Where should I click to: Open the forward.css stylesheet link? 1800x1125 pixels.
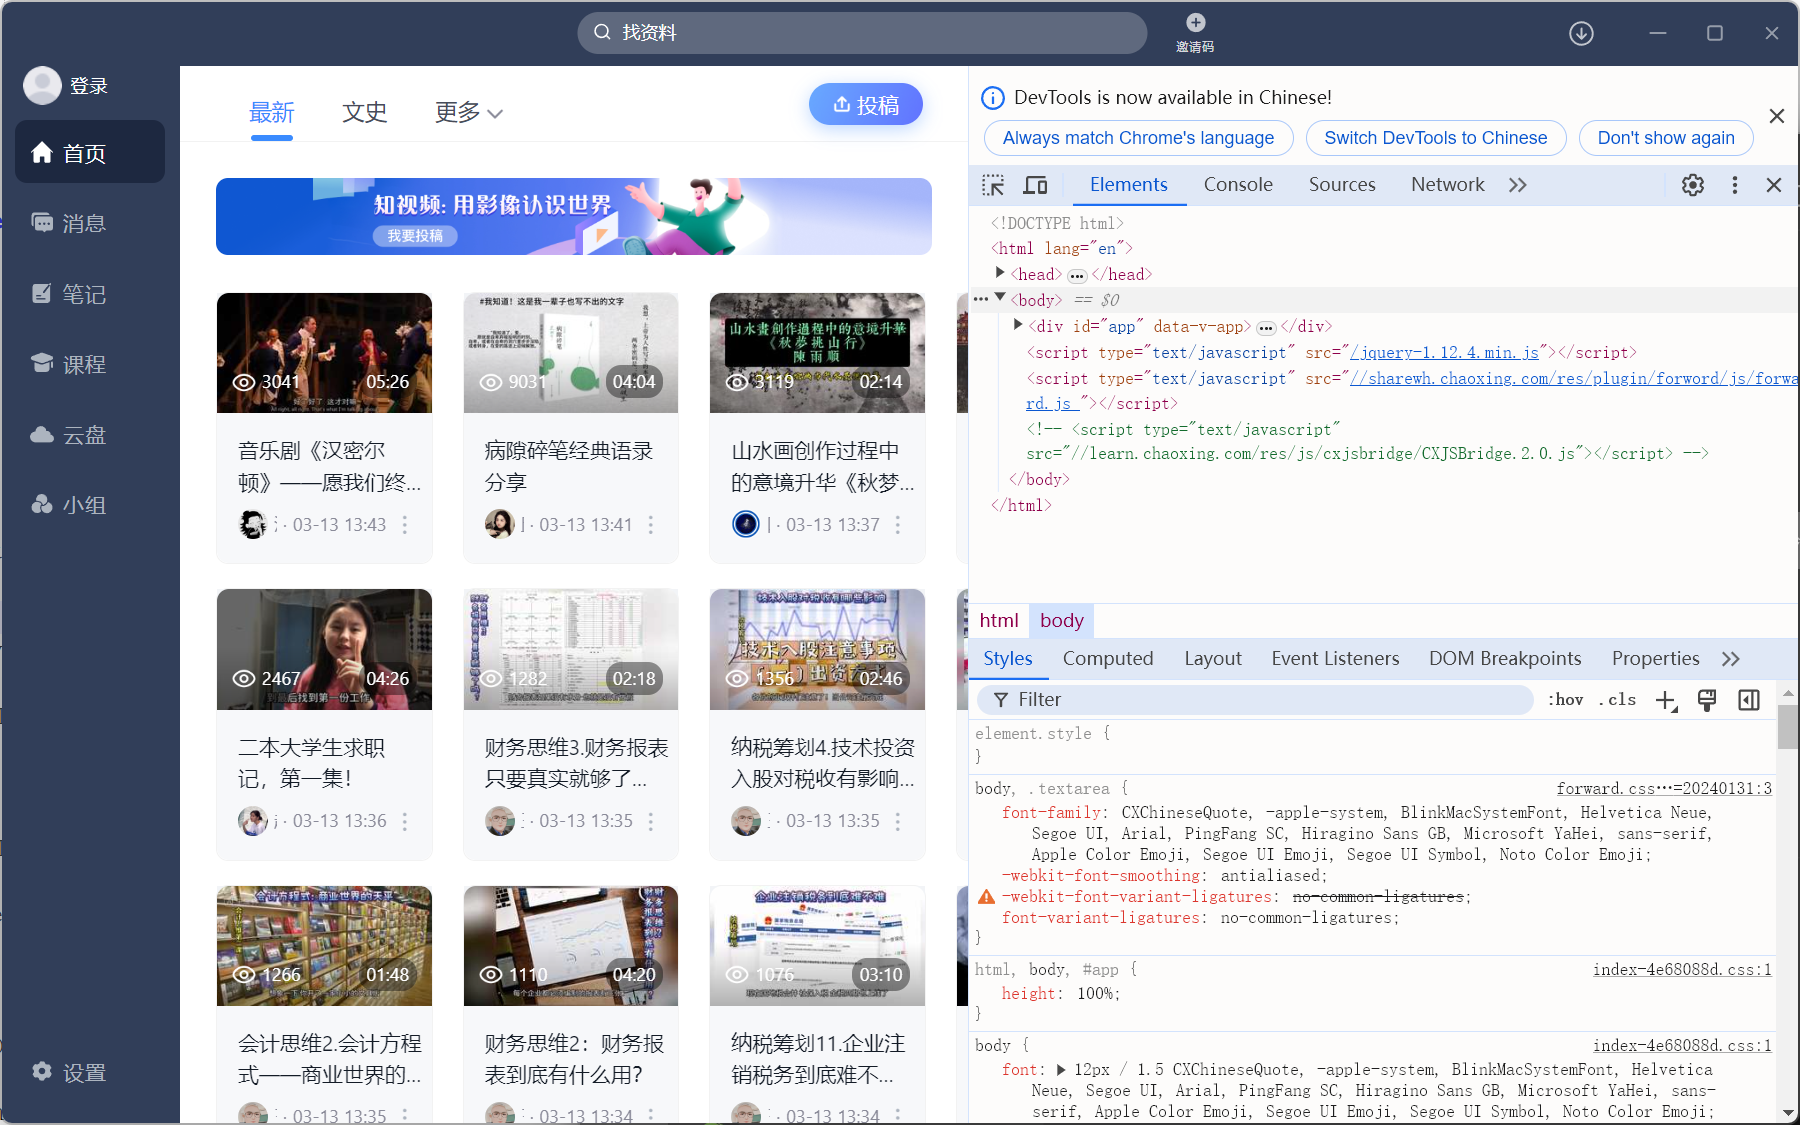(x=1664, y=789)
